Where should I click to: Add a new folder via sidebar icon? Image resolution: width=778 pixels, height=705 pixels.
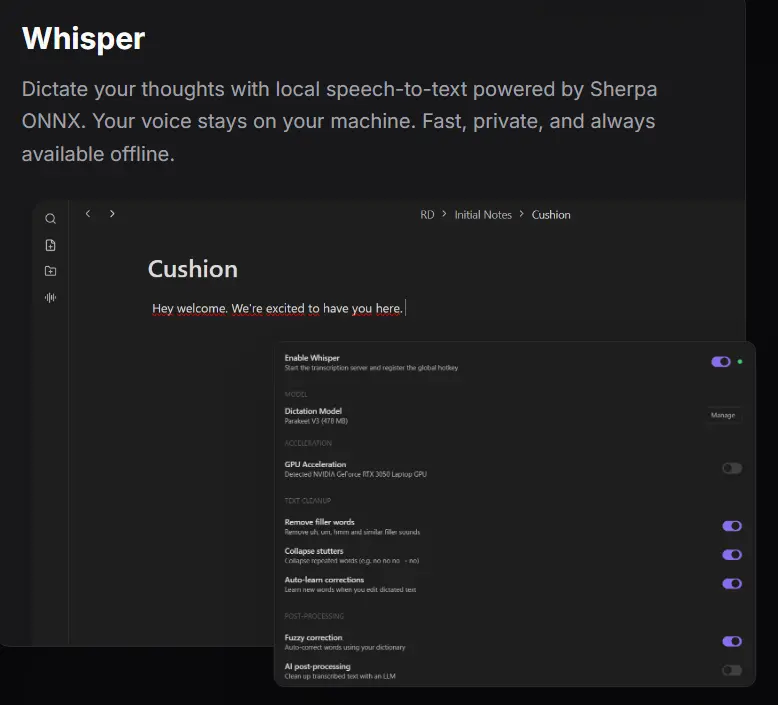coord(50,271)
